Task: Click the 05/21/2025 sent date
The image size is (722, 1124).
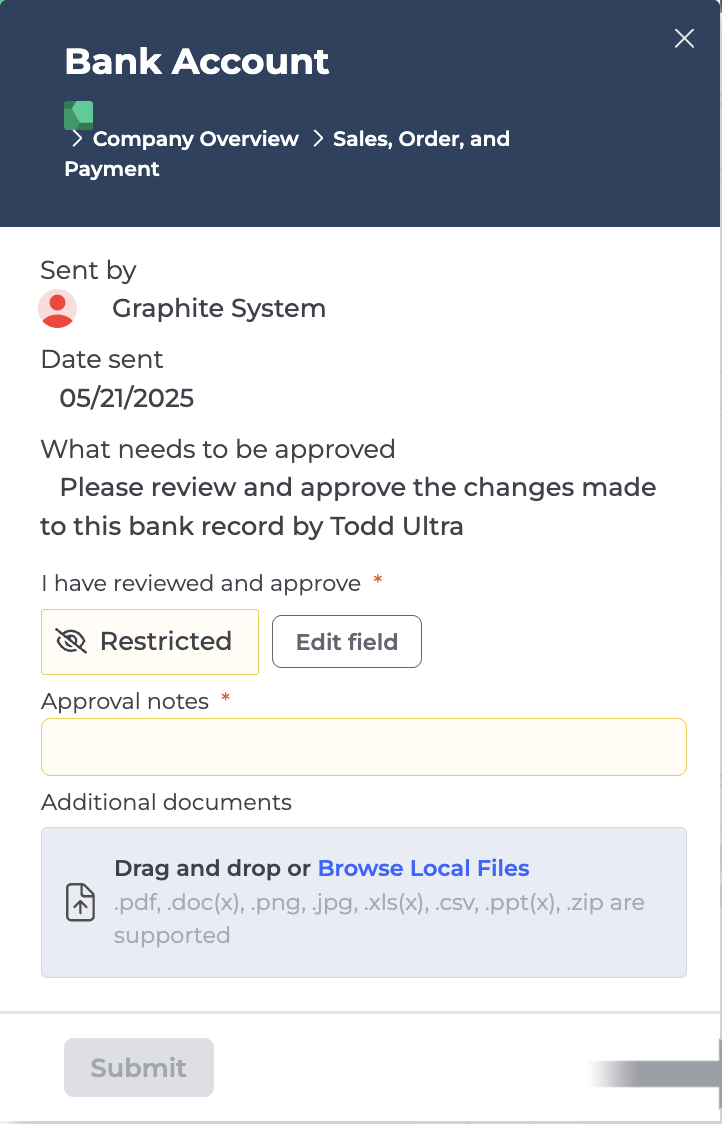Action: click(127, 398)
